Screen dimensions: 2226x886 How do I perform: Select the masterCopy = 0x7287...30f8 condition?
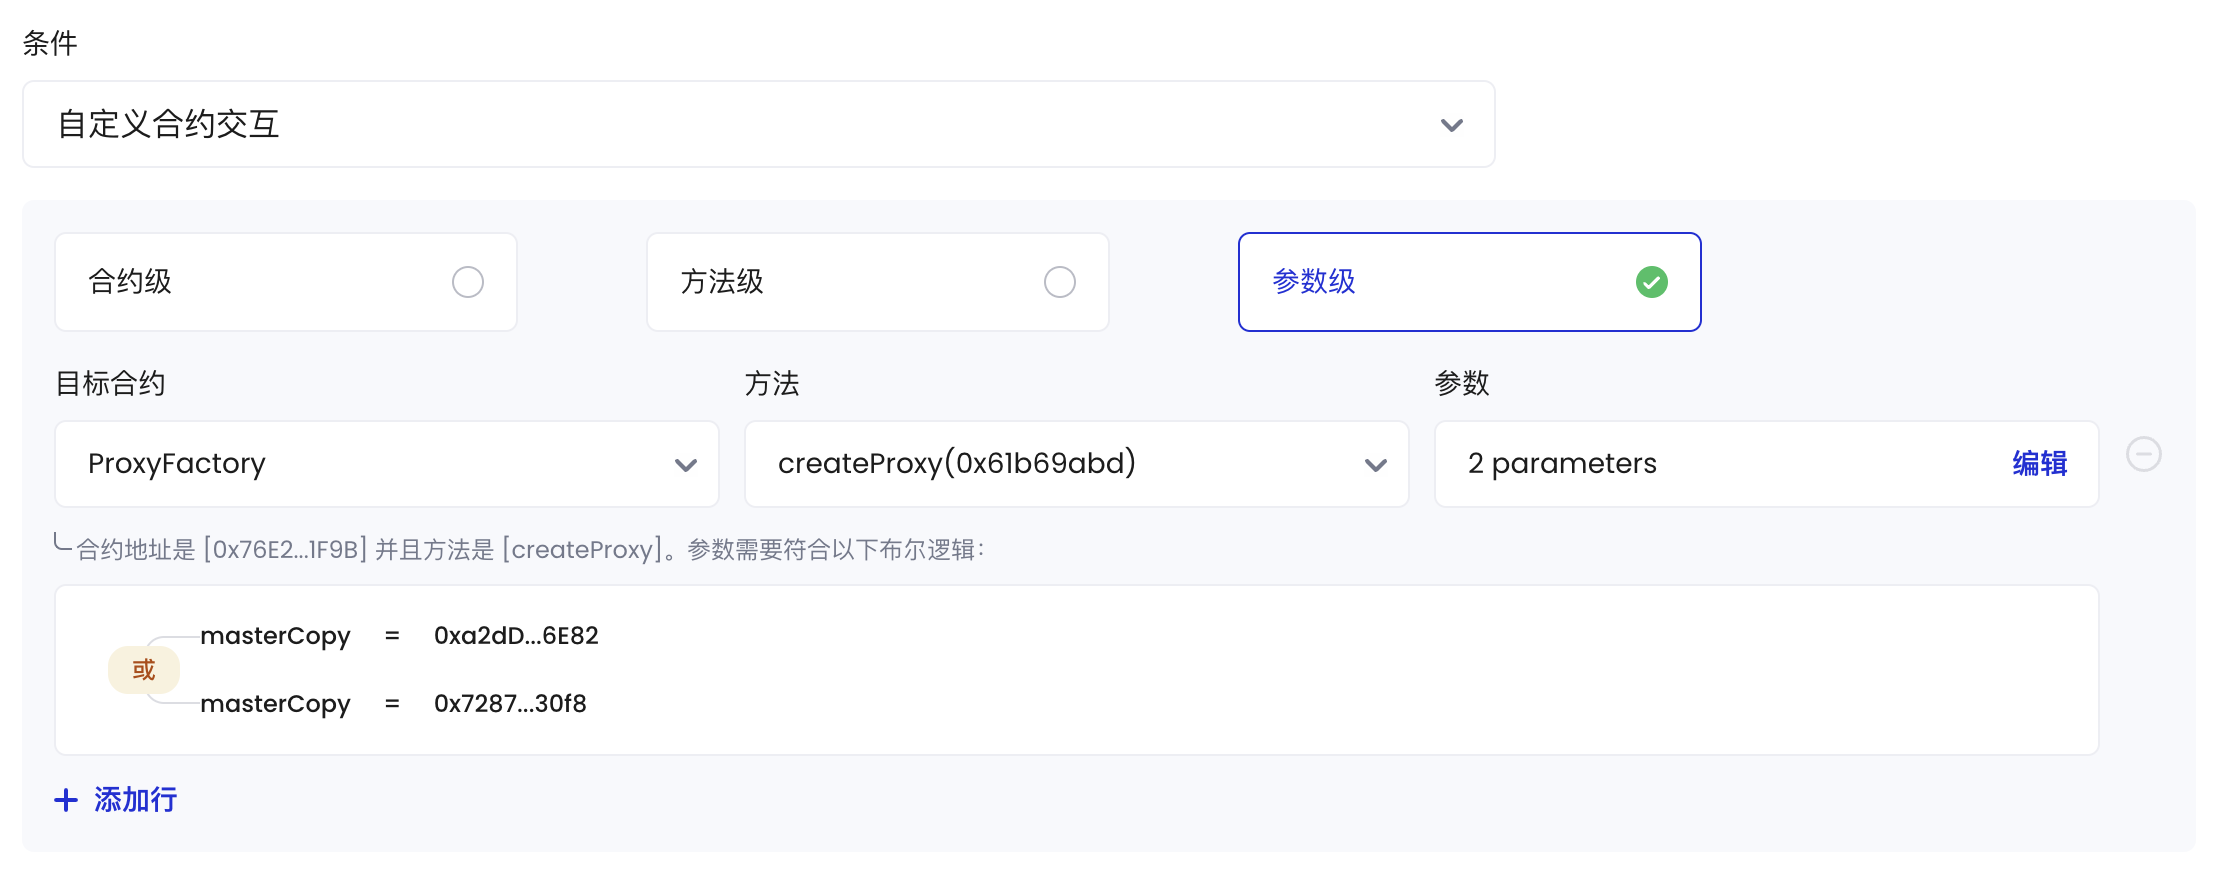[x=393, y=704]
